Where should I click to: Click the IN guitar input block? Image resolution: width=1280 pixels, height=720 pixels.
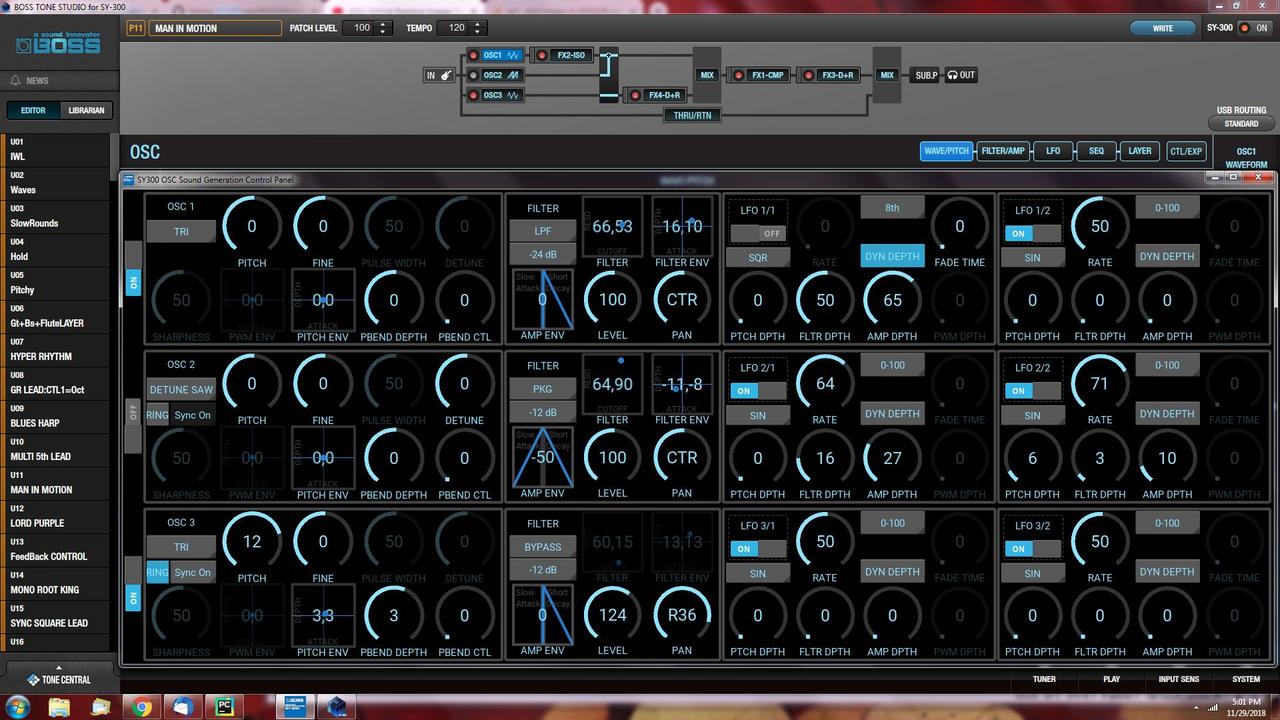(440, 75)
